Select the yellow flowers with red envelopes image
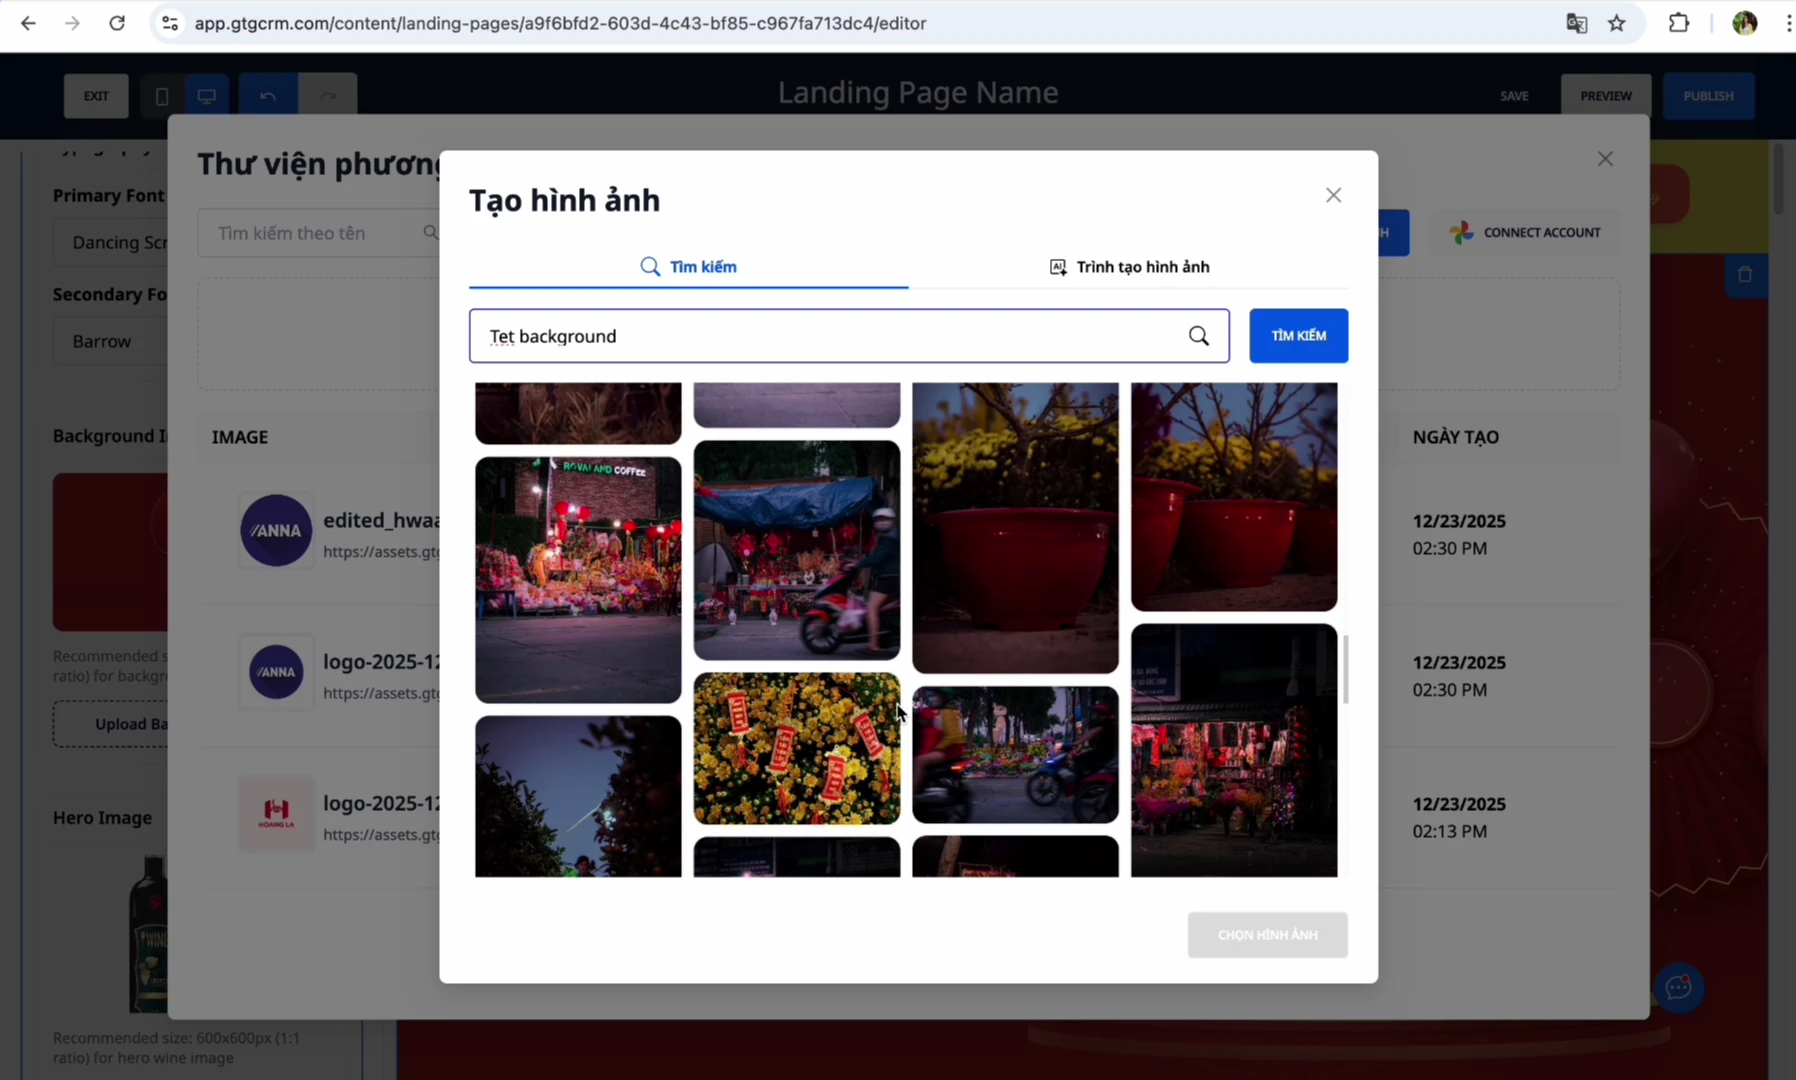Image resolution: width=1796 pixels, height=1080 pixels. pyautogui.click(x=796, y=748)
